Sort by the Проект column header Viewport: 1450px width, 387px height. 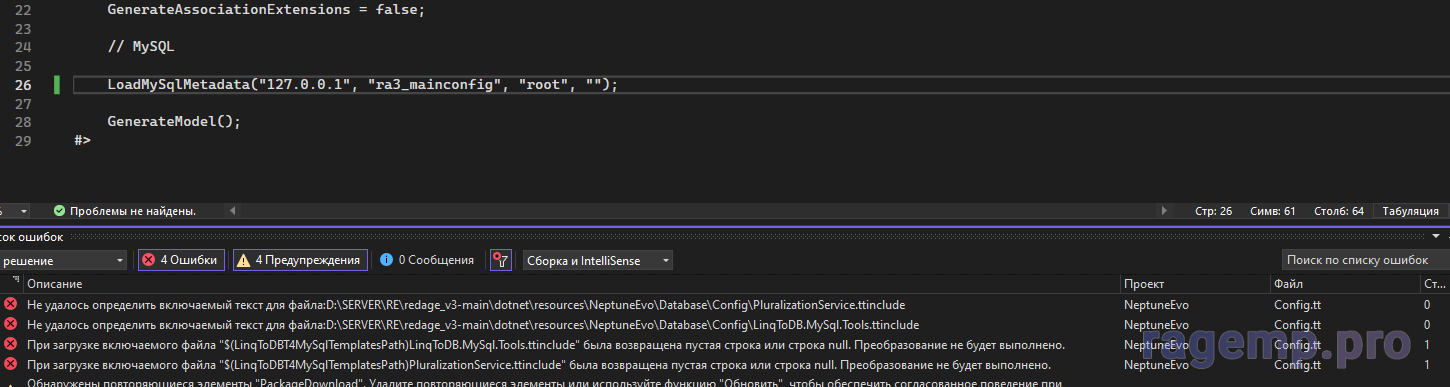click(x=1194, y=285)
